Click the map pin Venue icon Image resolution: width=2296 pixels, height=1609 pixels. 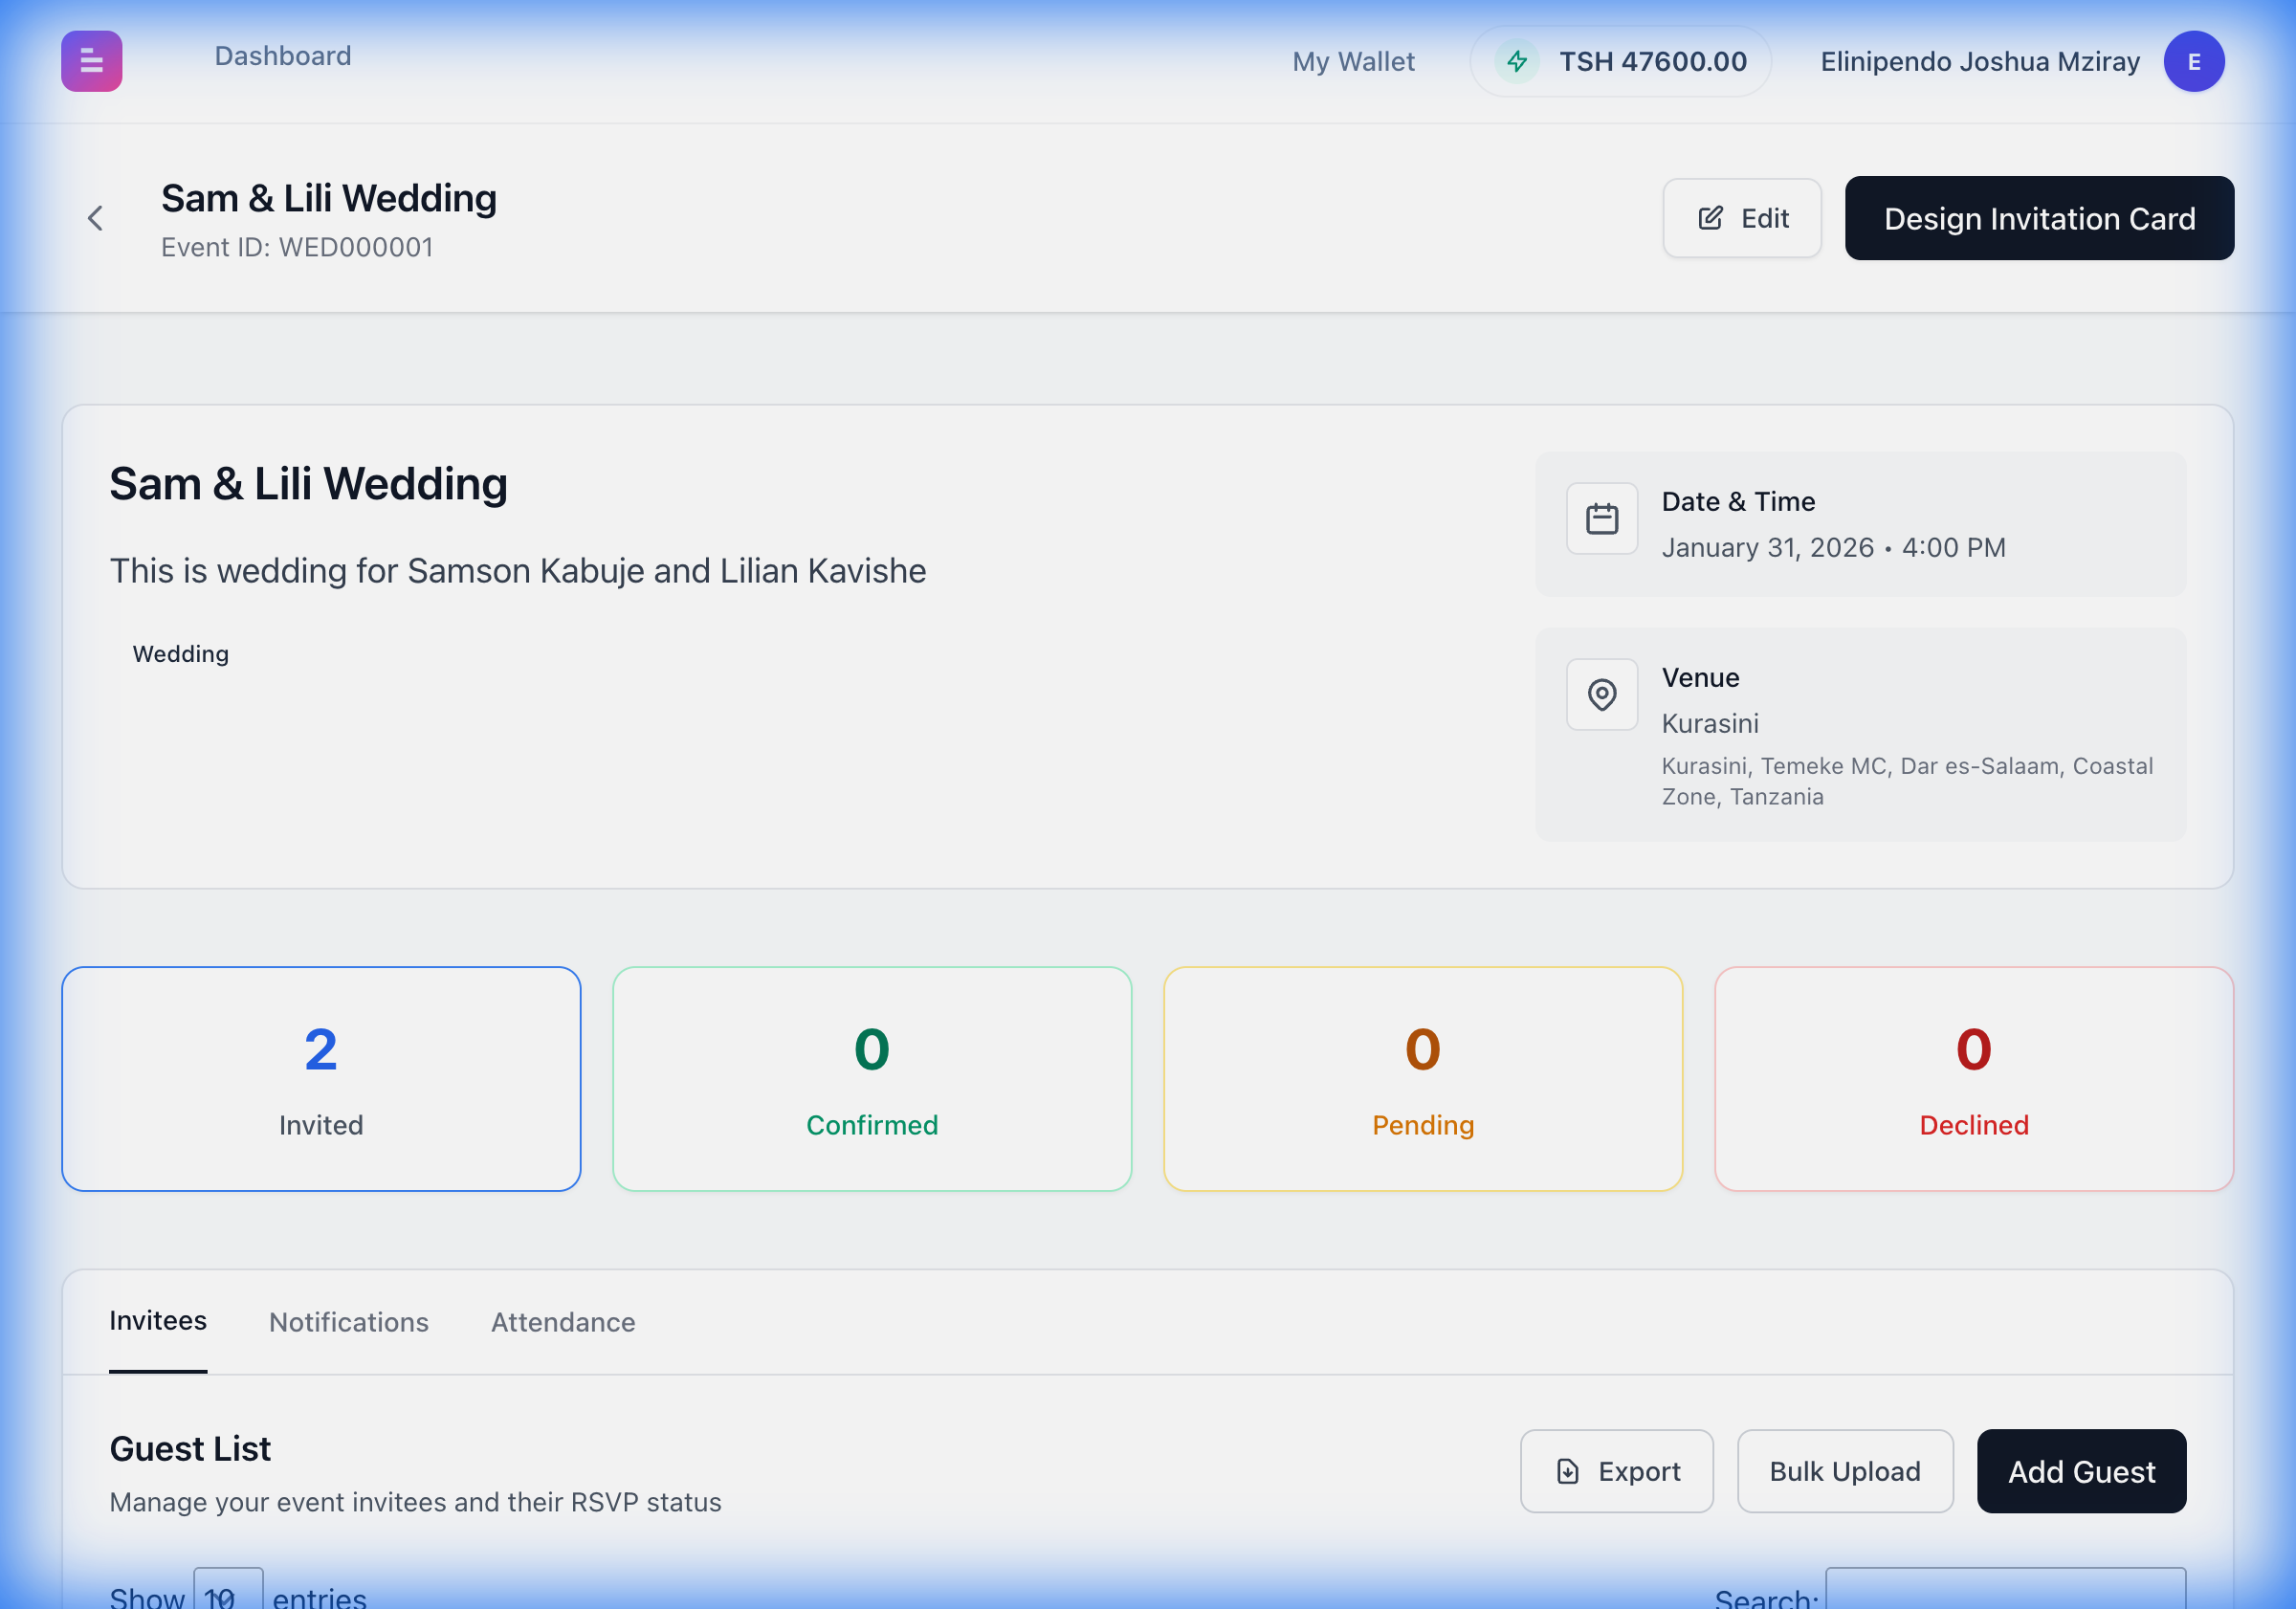pyautogui.click(x=1601, y=694)
